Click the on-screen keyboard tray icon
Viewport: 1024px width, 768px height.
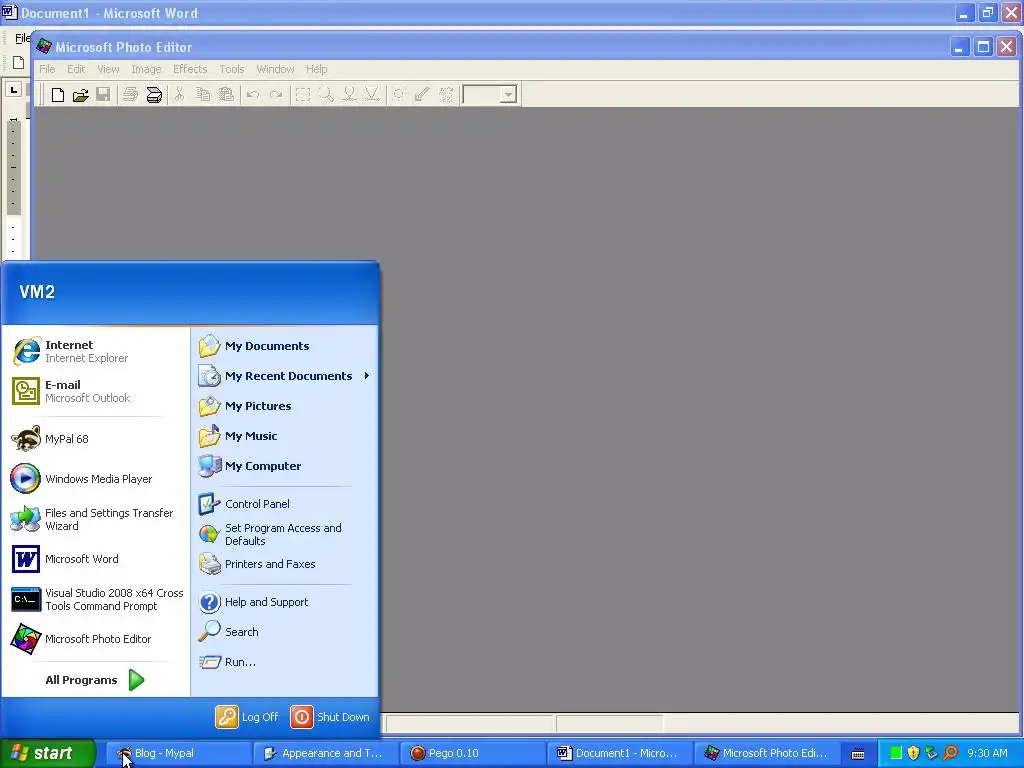click(858, 754)
